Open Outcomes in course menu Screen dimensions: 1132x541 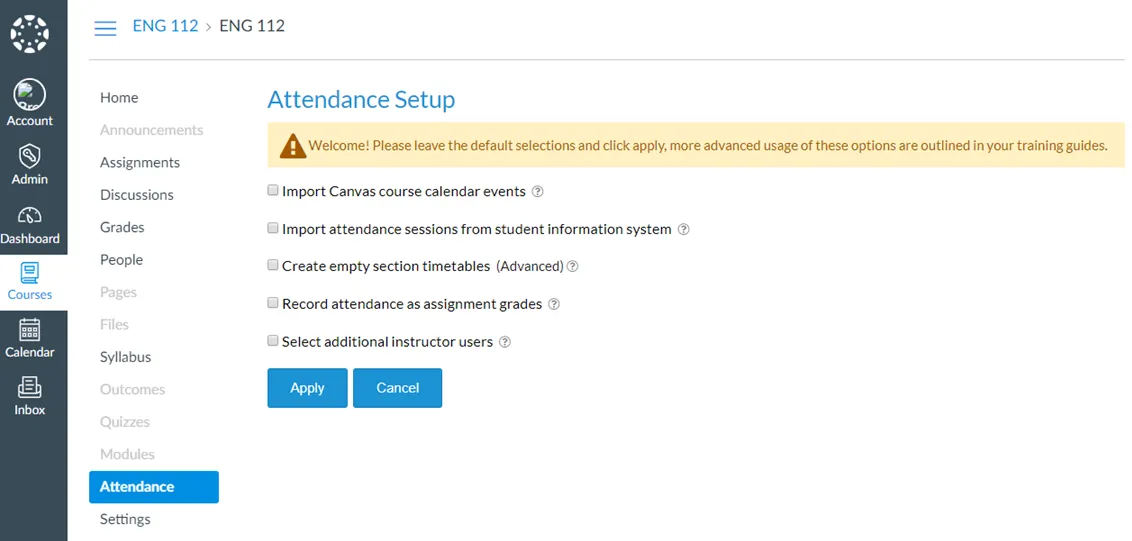(132, 389)
